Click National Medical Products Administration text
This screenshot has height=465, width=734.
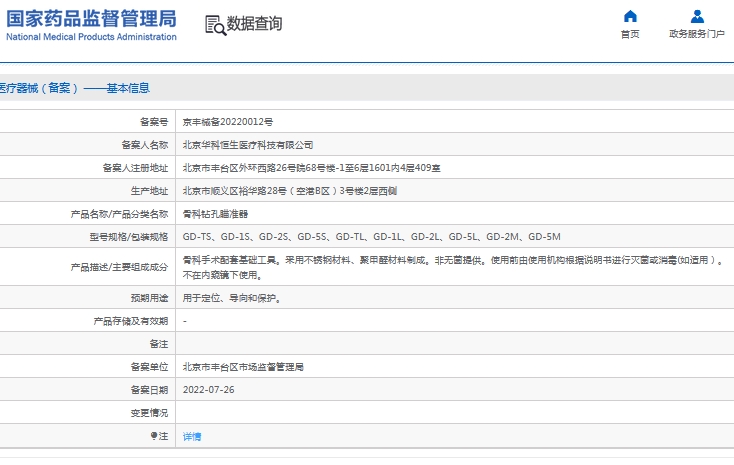point(91,37)
